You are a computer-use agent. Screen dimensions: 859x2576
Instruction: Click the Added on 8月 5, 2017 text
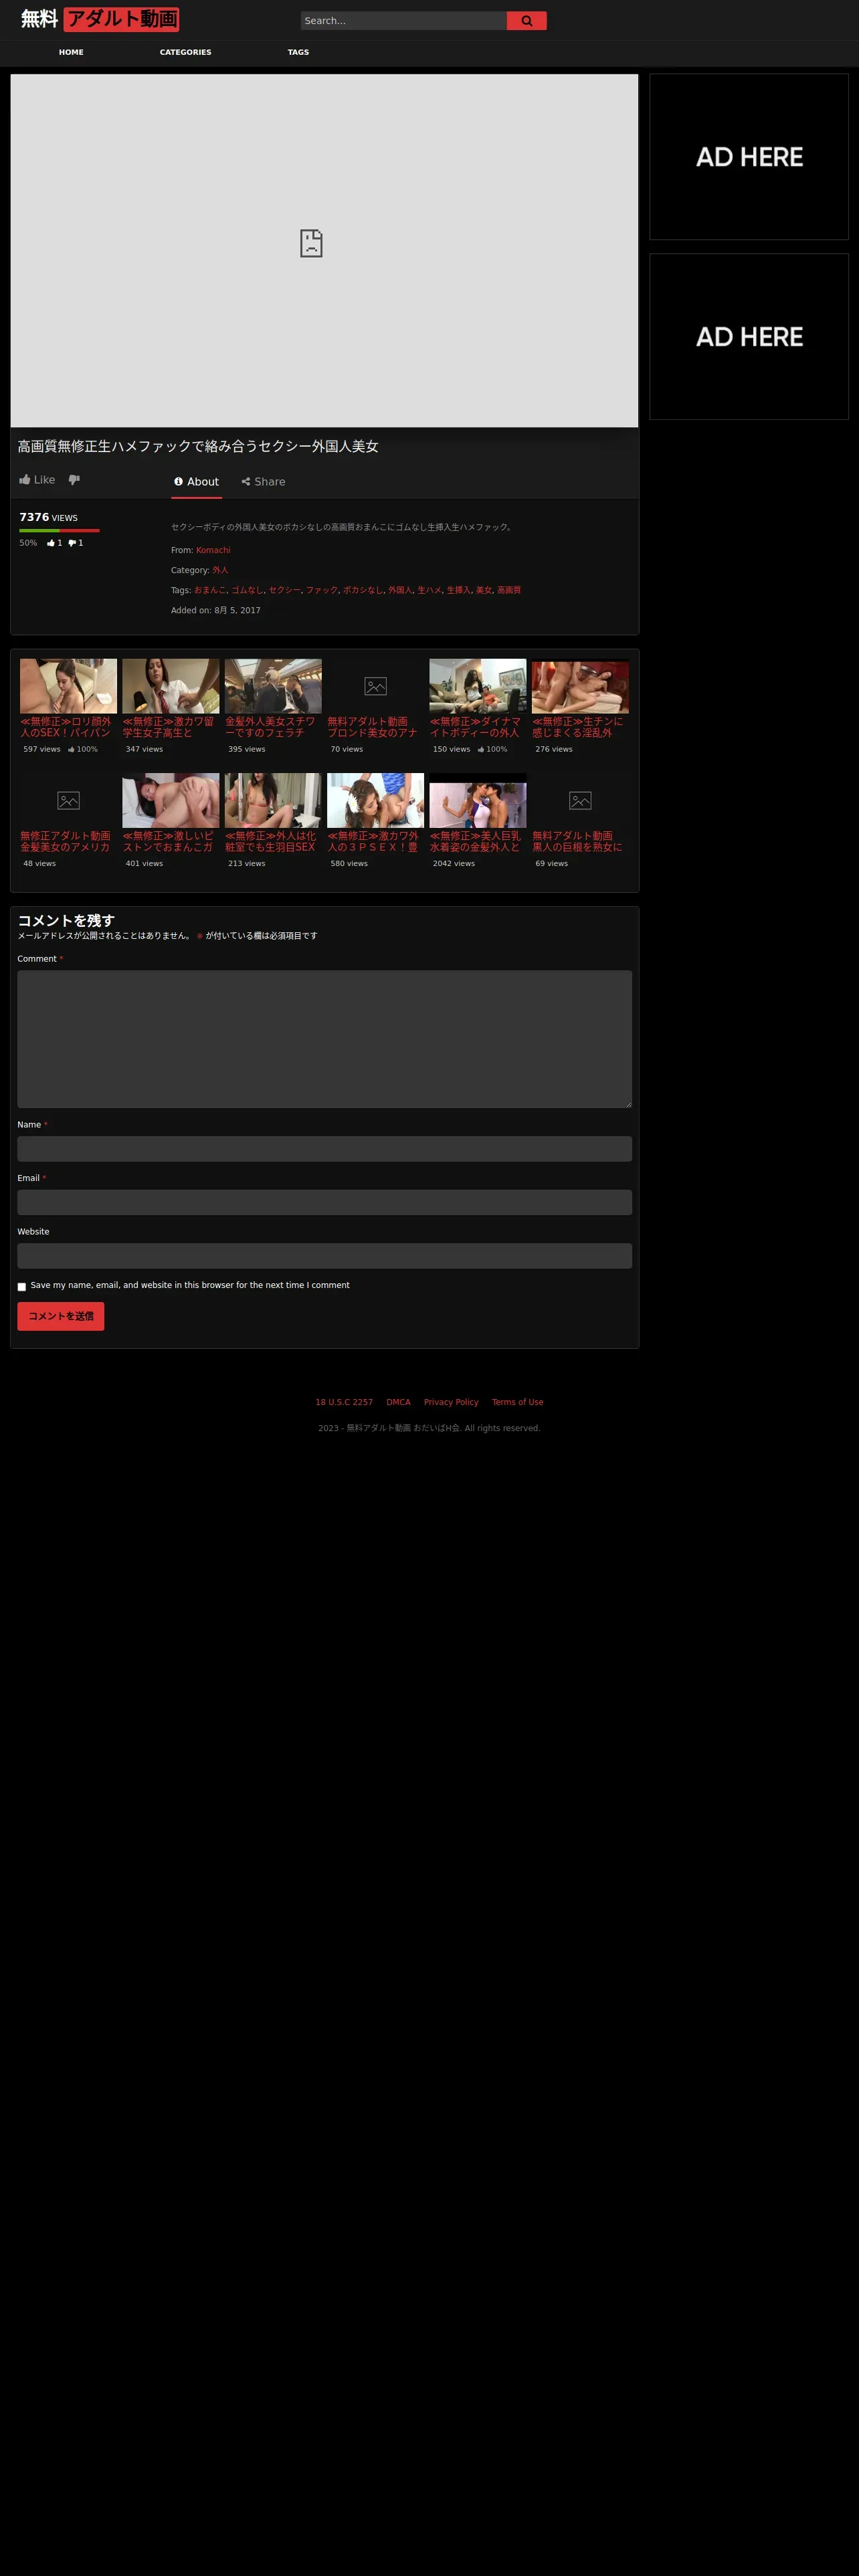[215, 610]
